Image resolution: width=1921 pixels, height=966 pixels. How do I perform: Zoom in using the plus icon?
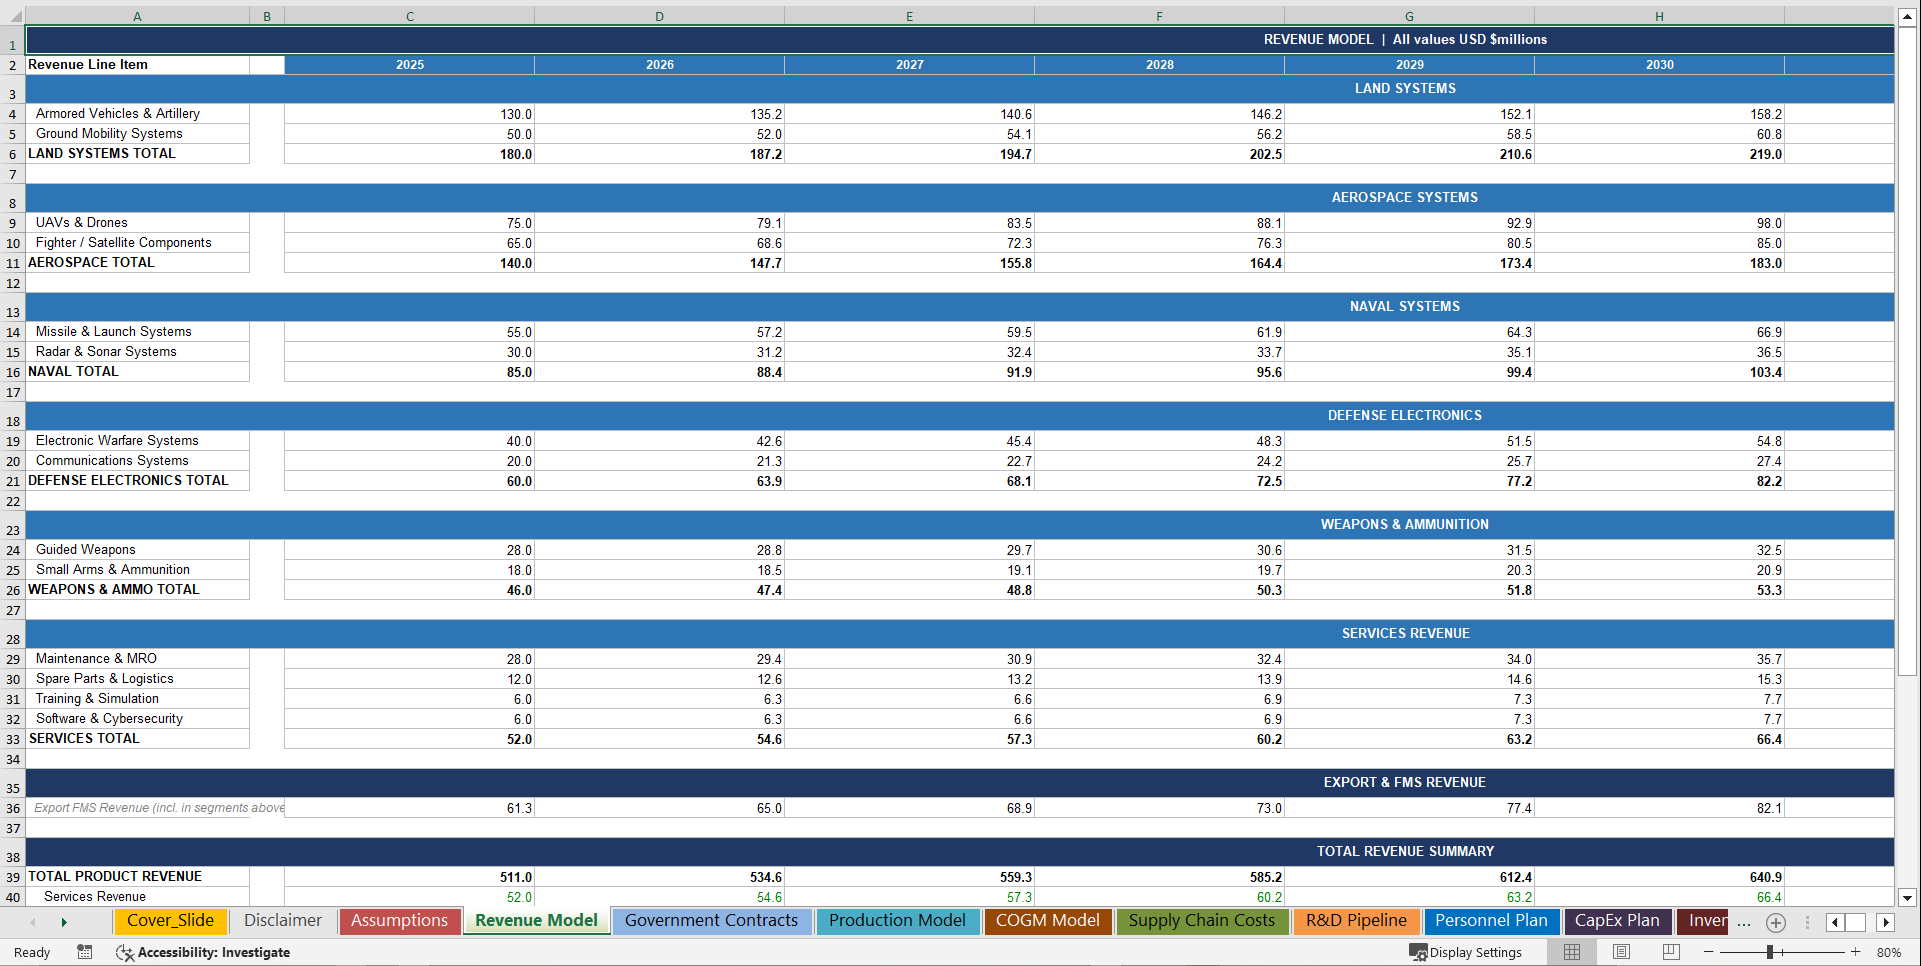(x=1855, y=952)
